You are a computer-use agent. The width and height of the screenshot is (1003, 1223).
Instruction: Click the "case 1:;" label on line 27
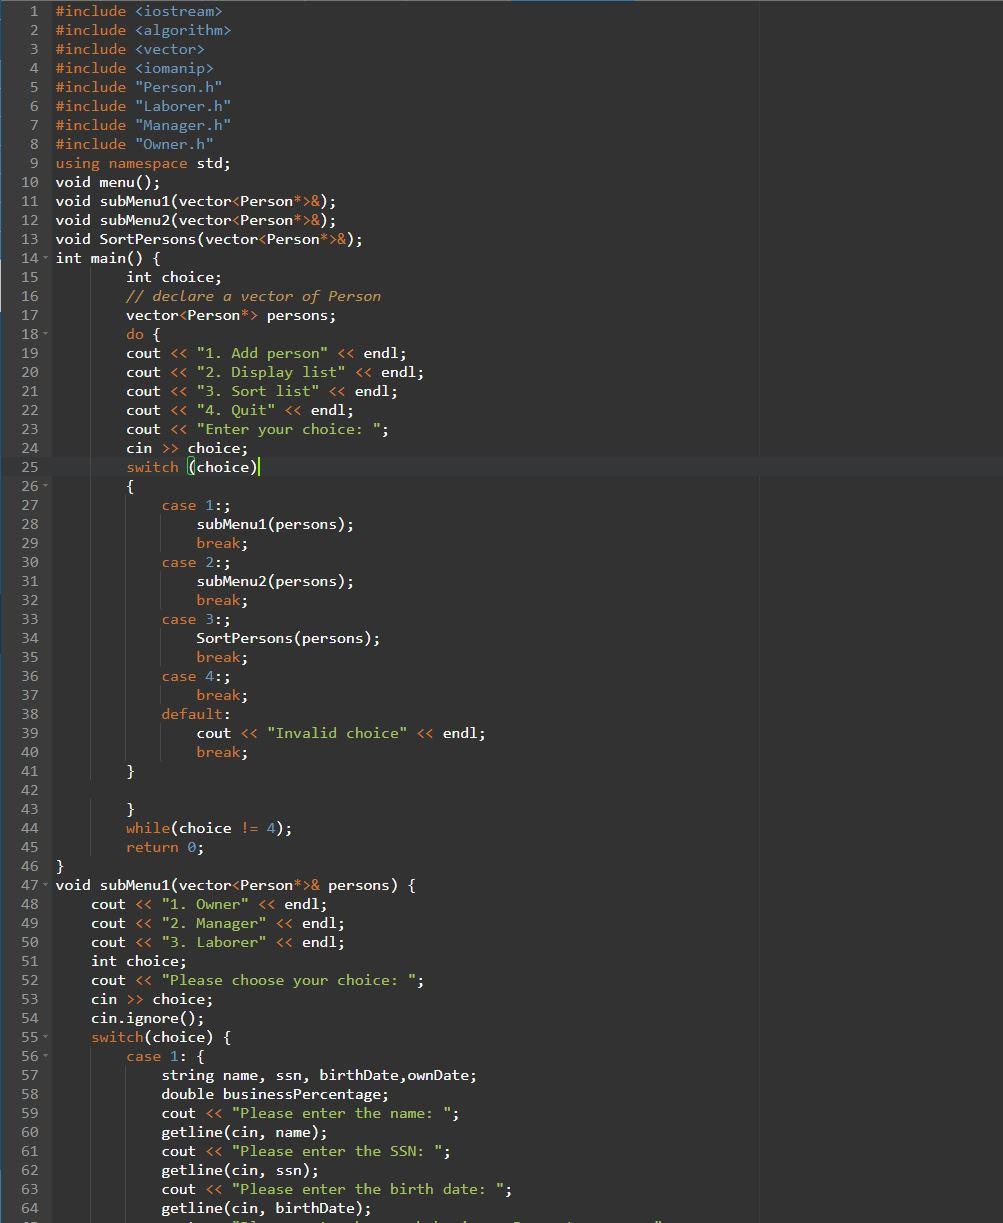(x=196, y=505)
